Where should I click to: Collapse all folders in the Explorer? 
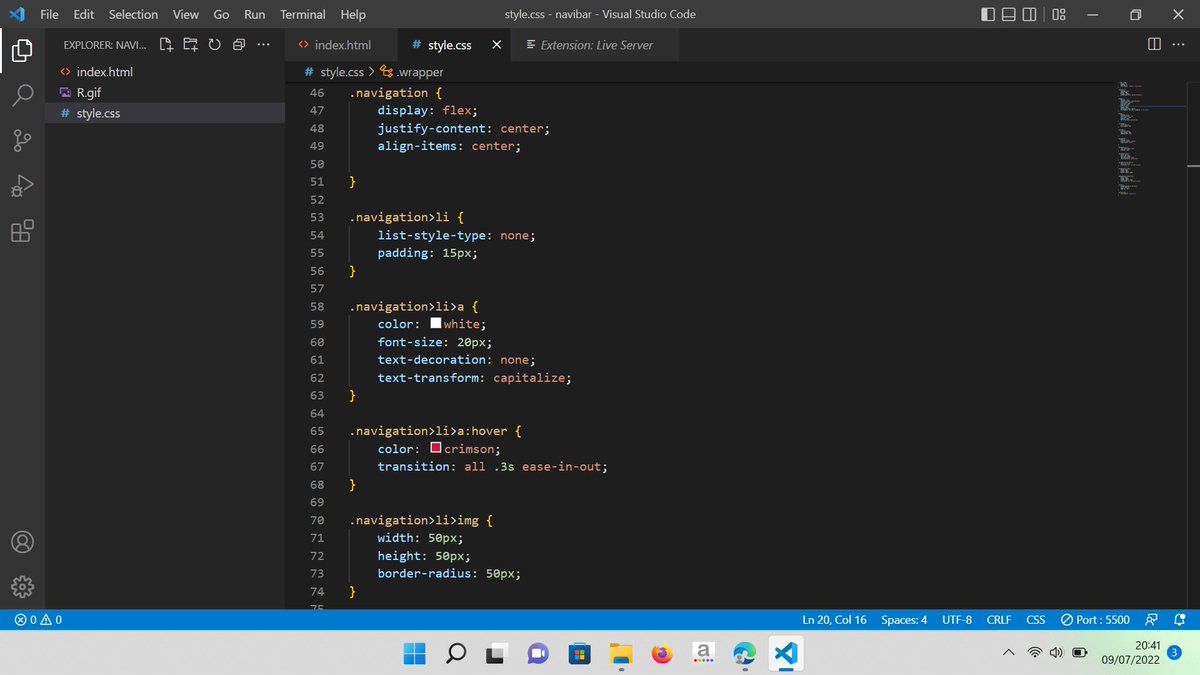tap(238, 44)
